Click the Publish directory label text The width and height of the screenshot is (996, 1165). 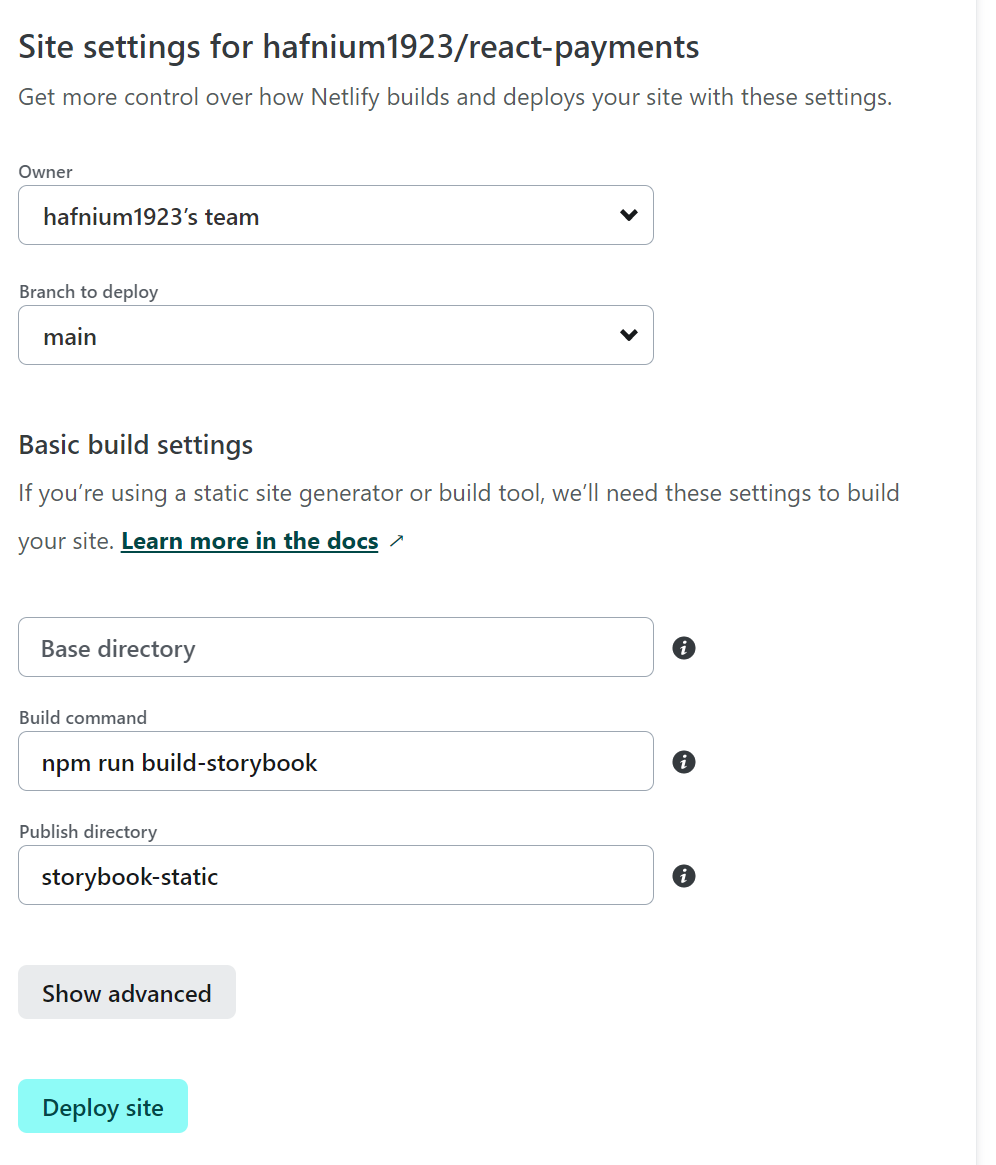pyautogui.click(x=88, y=832)
